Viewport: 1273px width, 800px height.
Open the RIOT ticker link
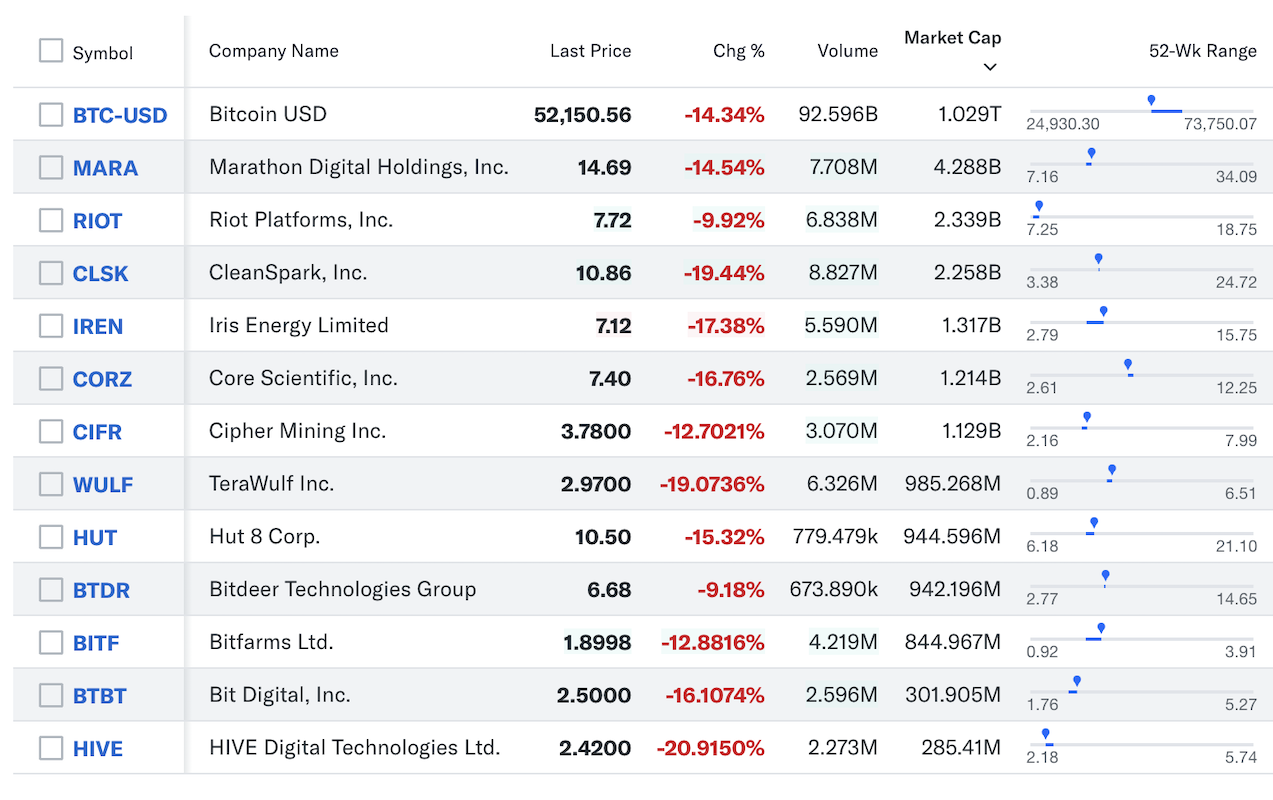(x=98, y=221)
